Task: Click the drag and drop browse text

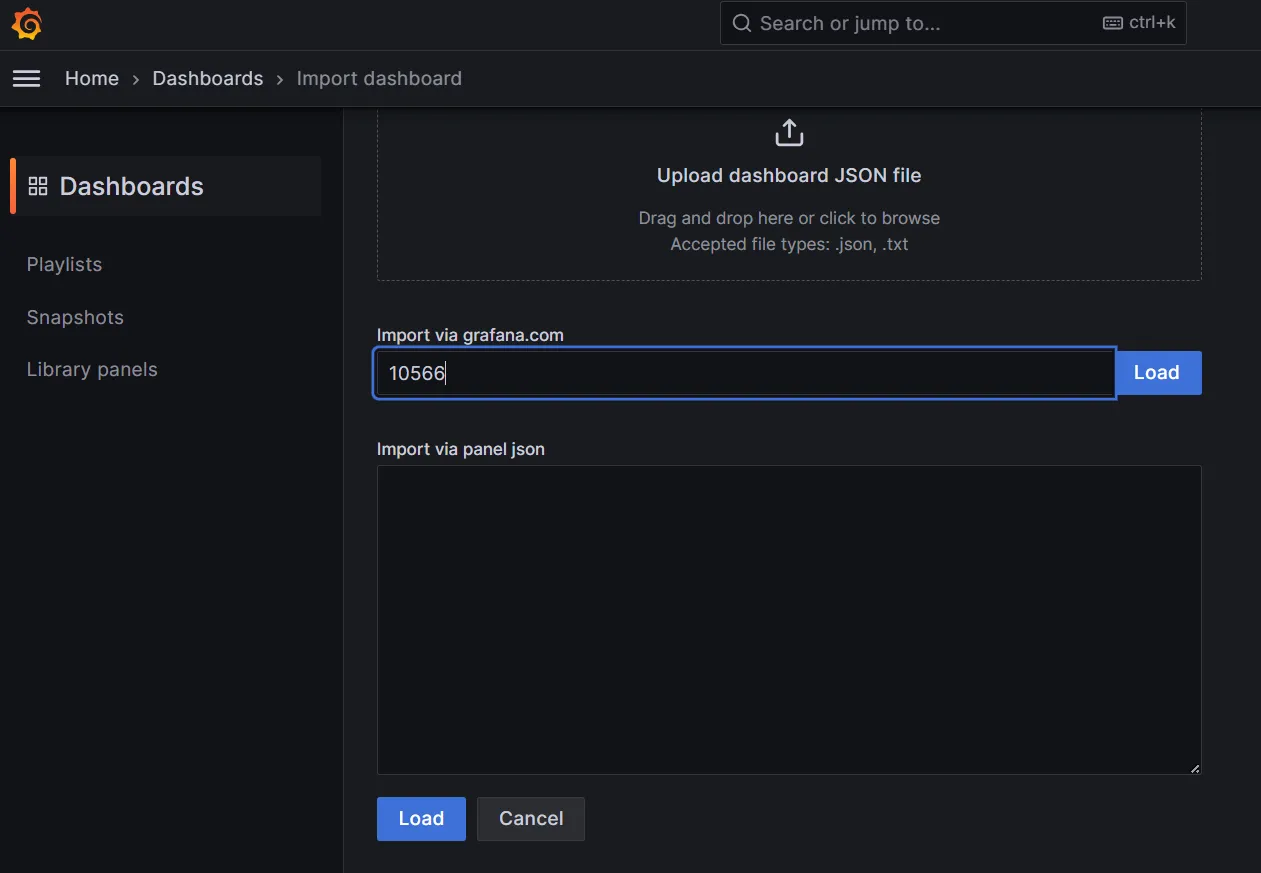Action: pos(789,218)
